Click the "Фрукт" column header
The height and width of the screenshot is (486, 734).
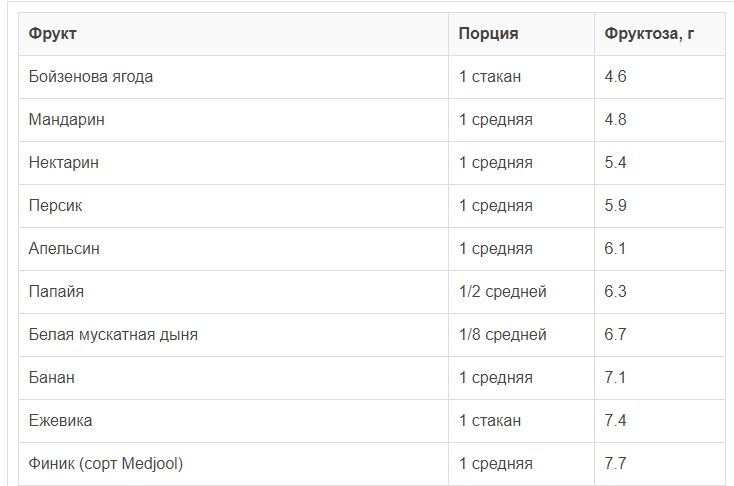(x=53, y=34)
